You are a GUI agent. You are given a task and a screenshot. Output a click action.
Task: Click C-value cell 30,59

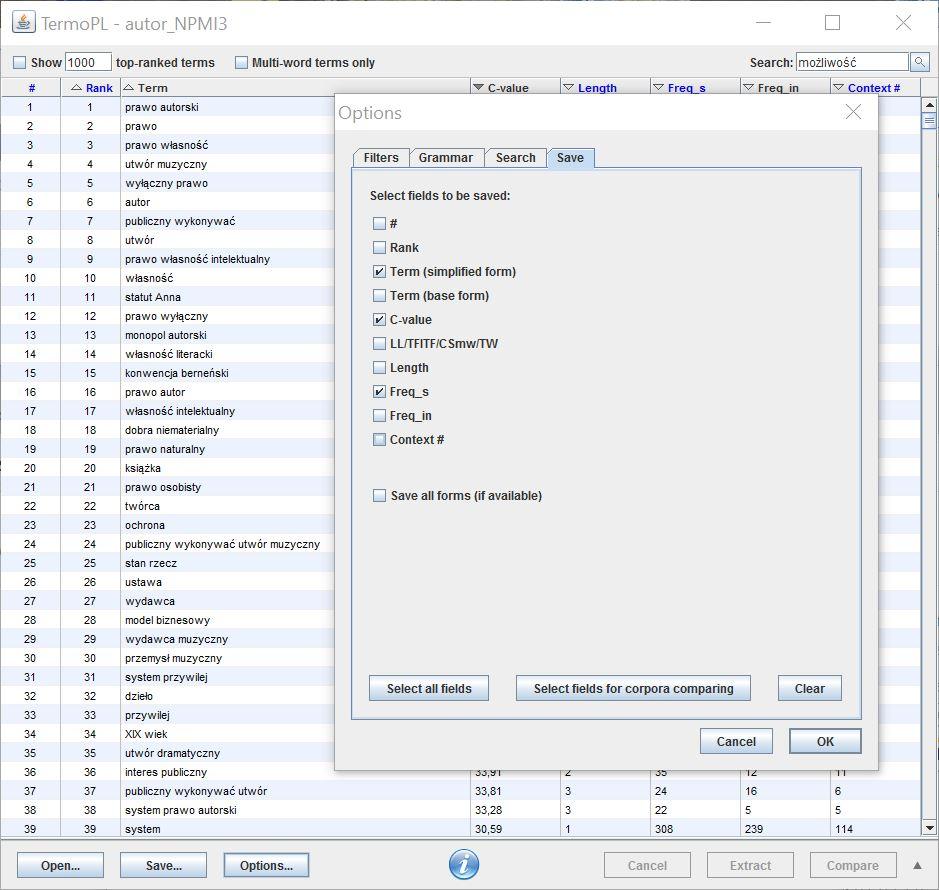[515, 829]
